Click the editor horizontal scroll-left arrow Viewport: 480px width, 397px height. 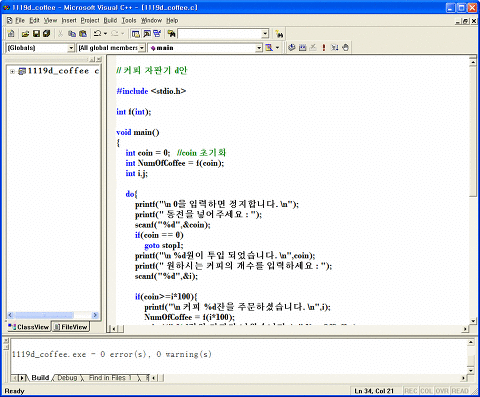click(x=113, y=329)
